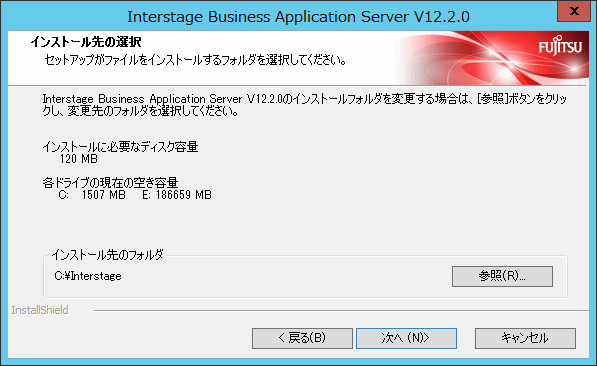The height and width of the screenshot is (366, 597).
Task: Click the InstallShield label
Action: (x=40, y=310)
